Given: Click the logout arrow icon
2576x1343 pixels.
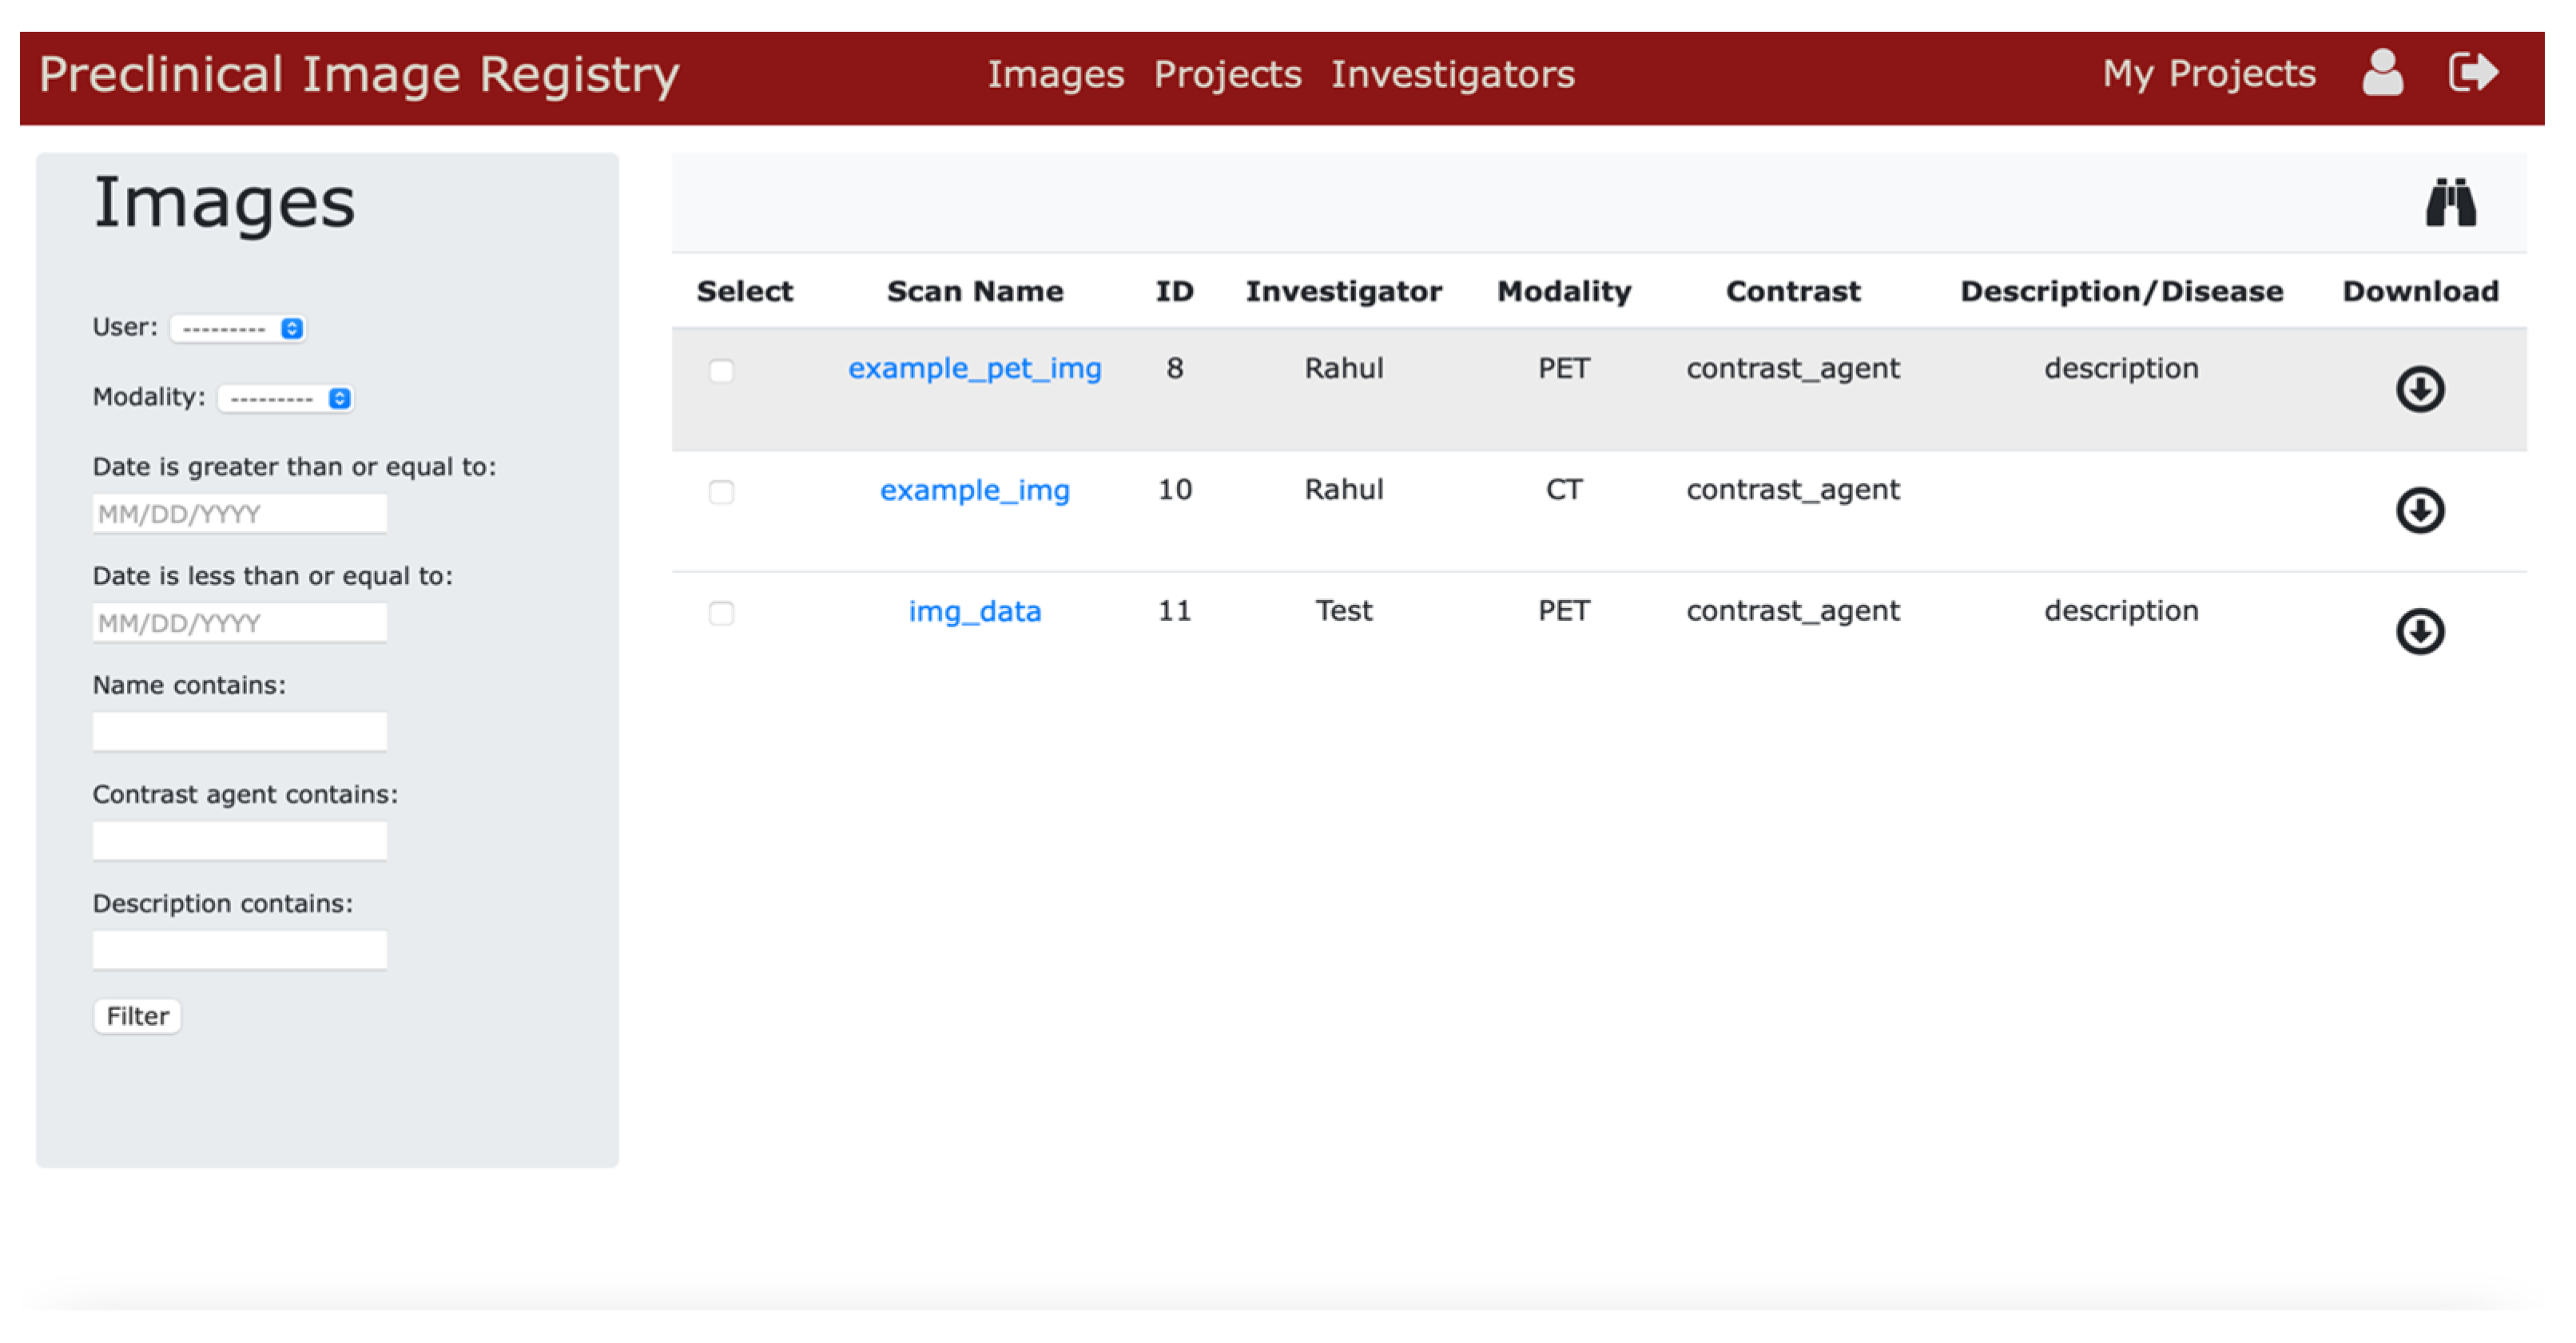Looking at the screenshot, I should 2474,73.
